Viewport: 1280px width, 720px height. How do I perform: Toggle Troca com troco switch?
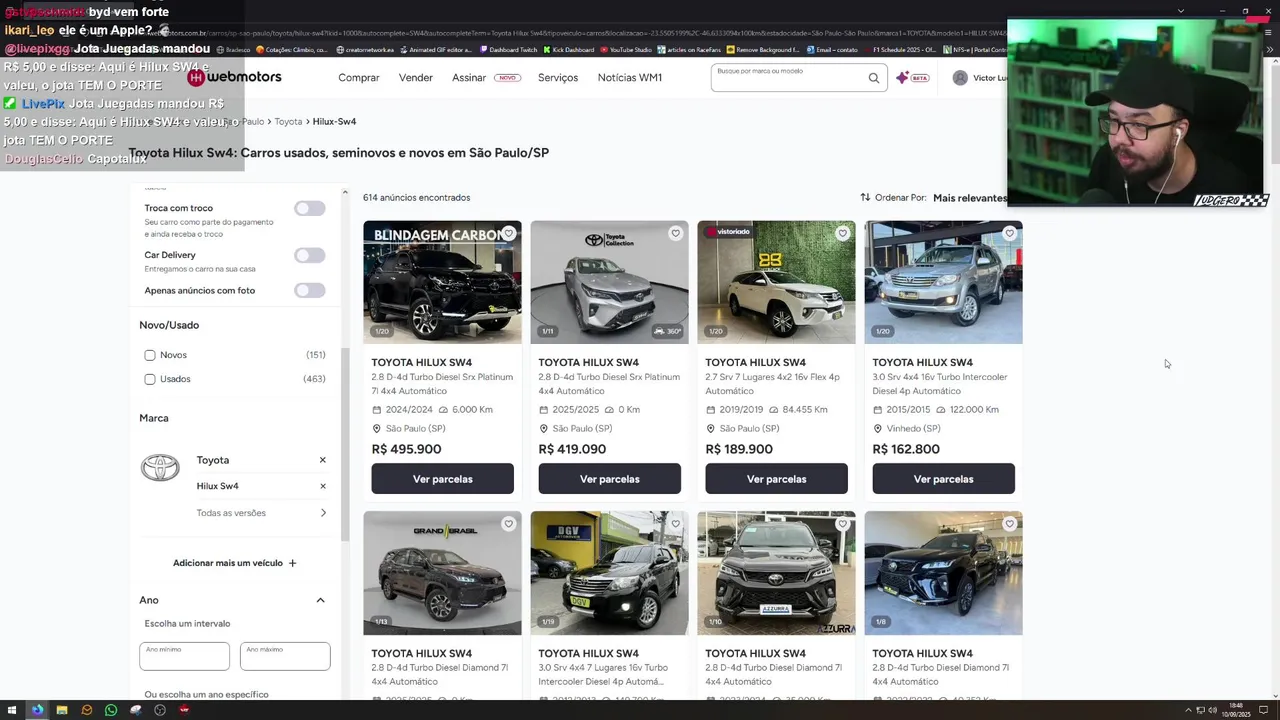point(310,208)
